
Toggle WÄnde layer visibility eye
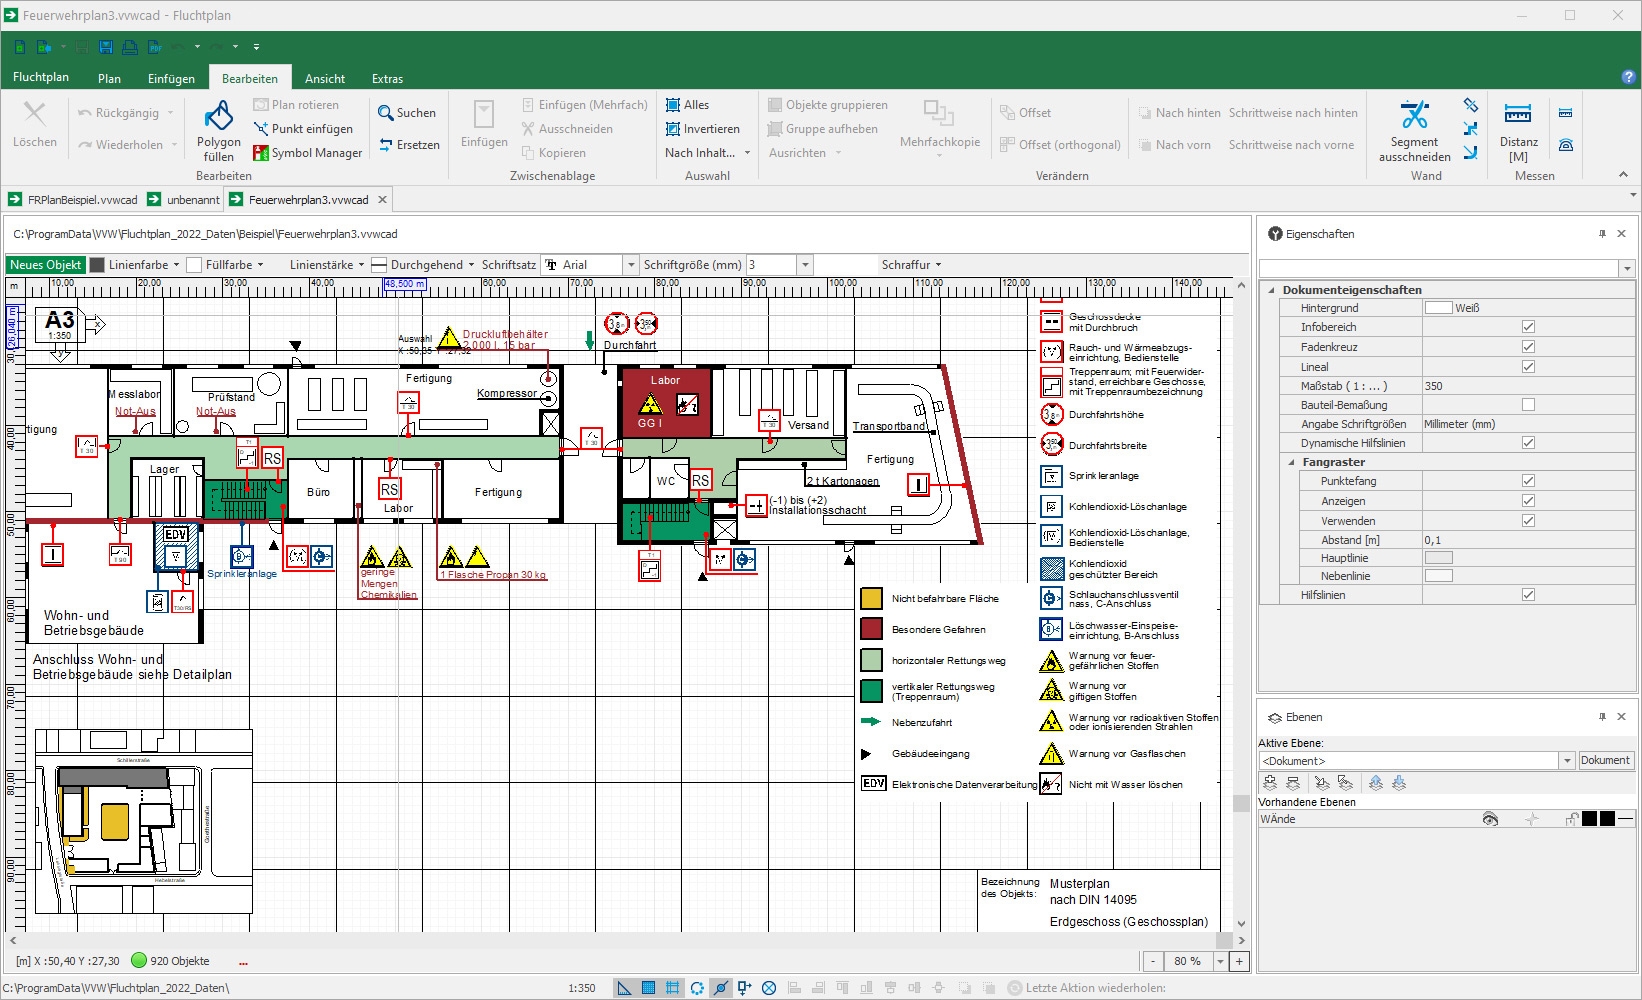point(1490,819)
